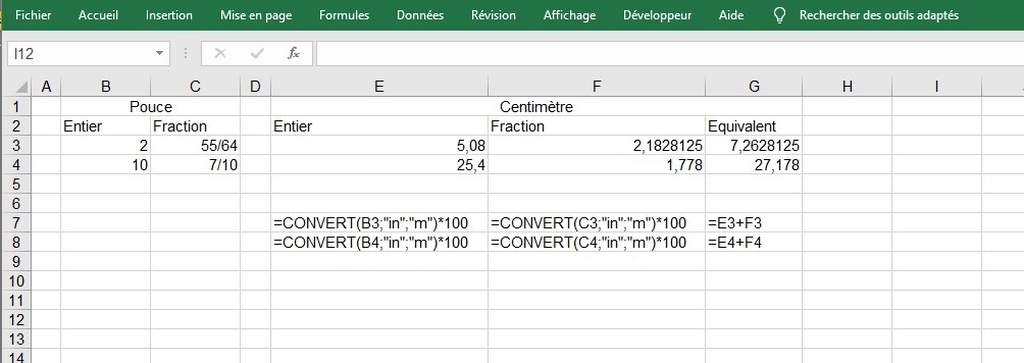Click inside the formula bar input field

tap(670, 54)
